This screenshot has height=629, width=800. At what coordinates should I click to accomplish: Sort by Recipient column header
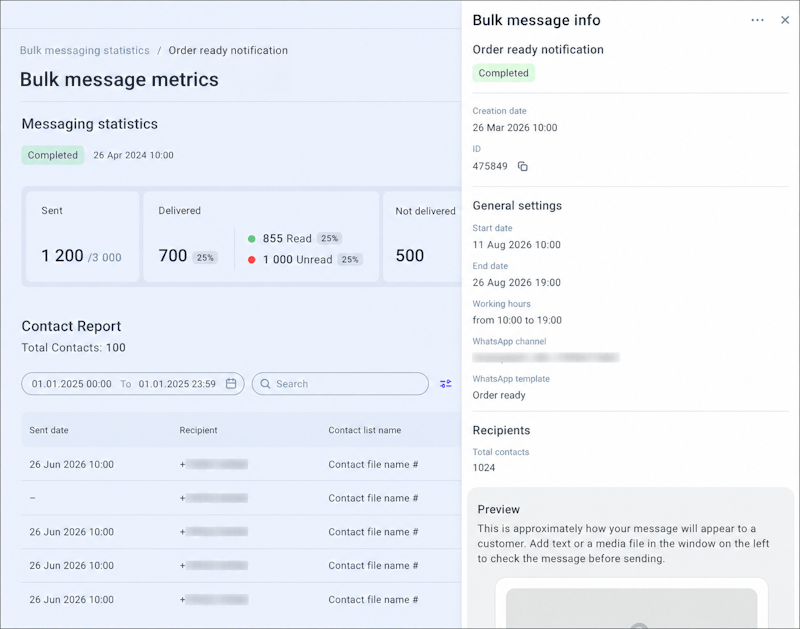click(x=198, y=430)
